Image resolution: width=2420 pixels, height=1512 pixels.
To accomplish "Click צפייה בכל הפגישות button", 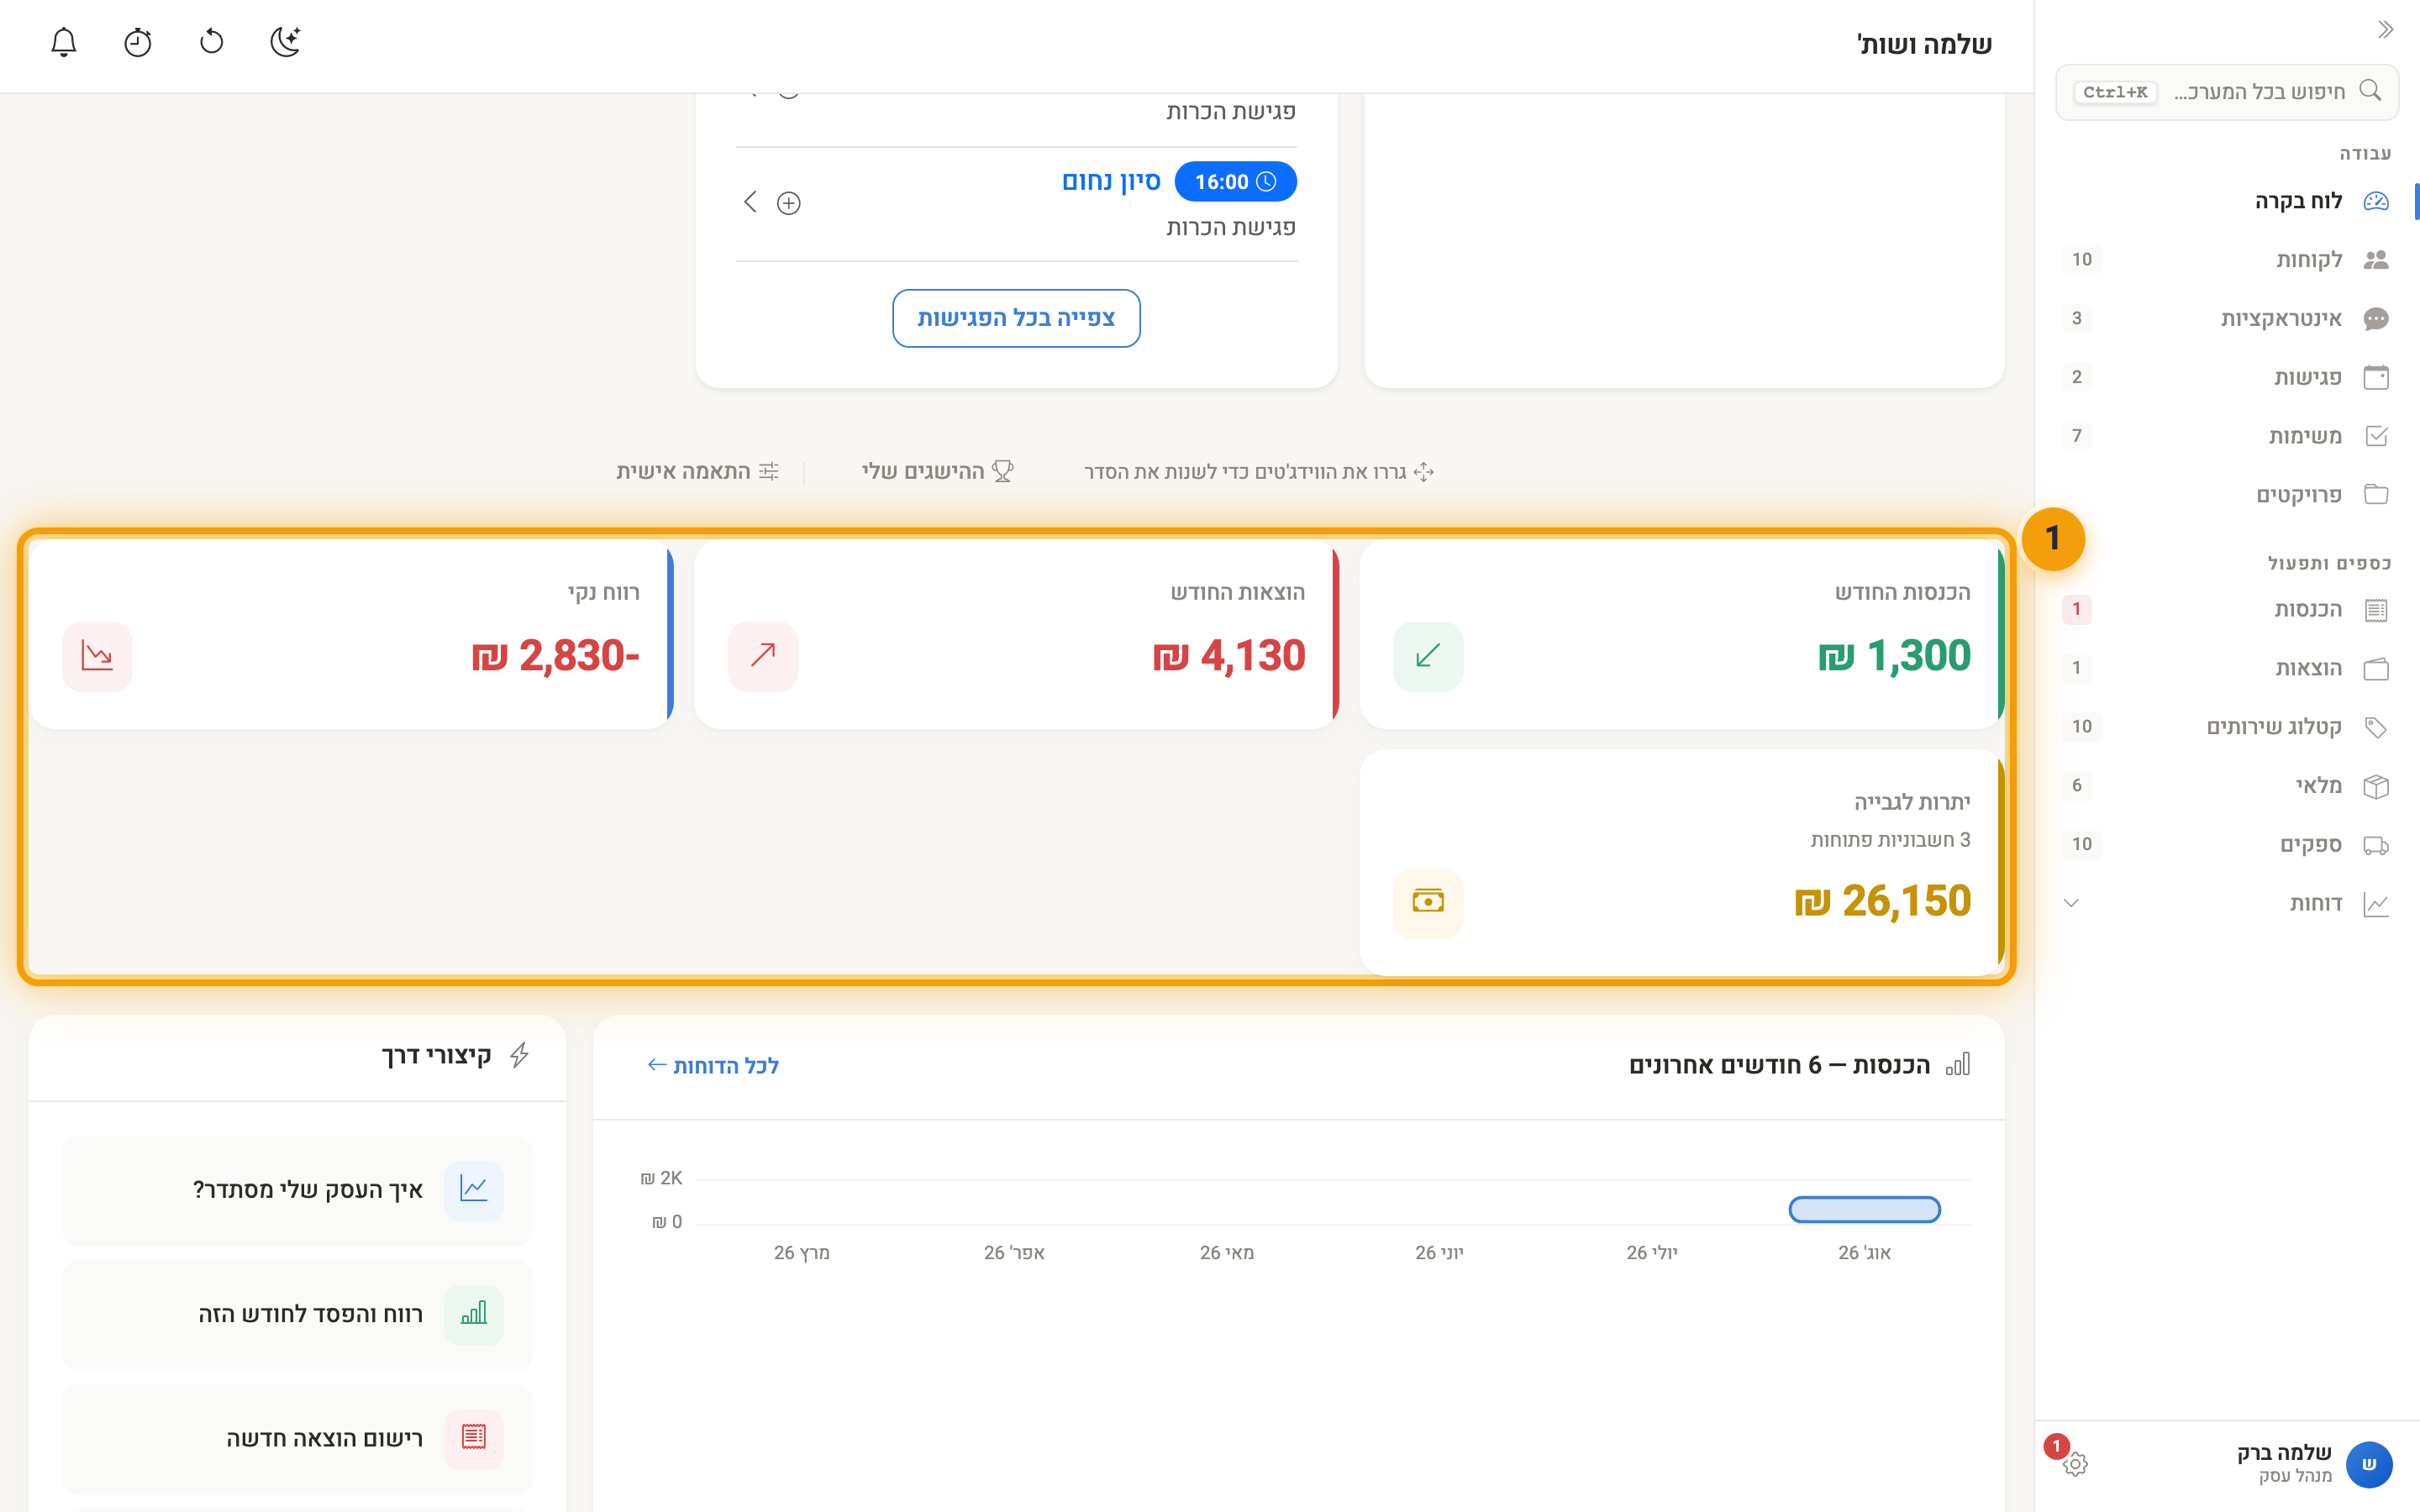I will 1016,318.
